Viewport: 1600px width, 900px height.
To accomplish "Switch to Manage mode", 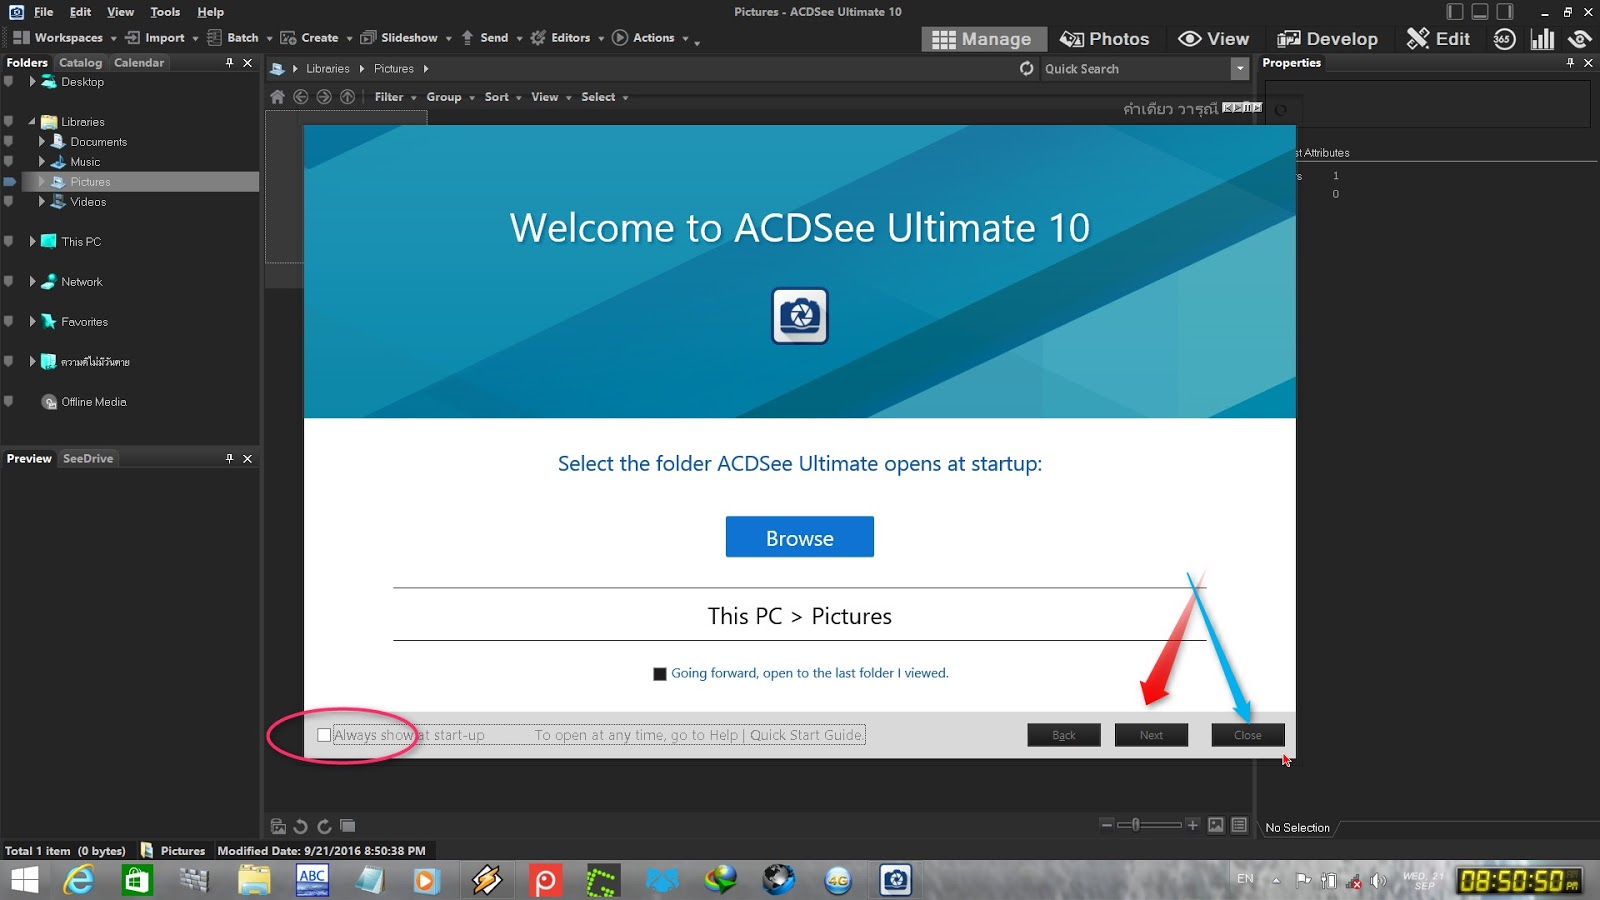I will [x=983, y=39].
